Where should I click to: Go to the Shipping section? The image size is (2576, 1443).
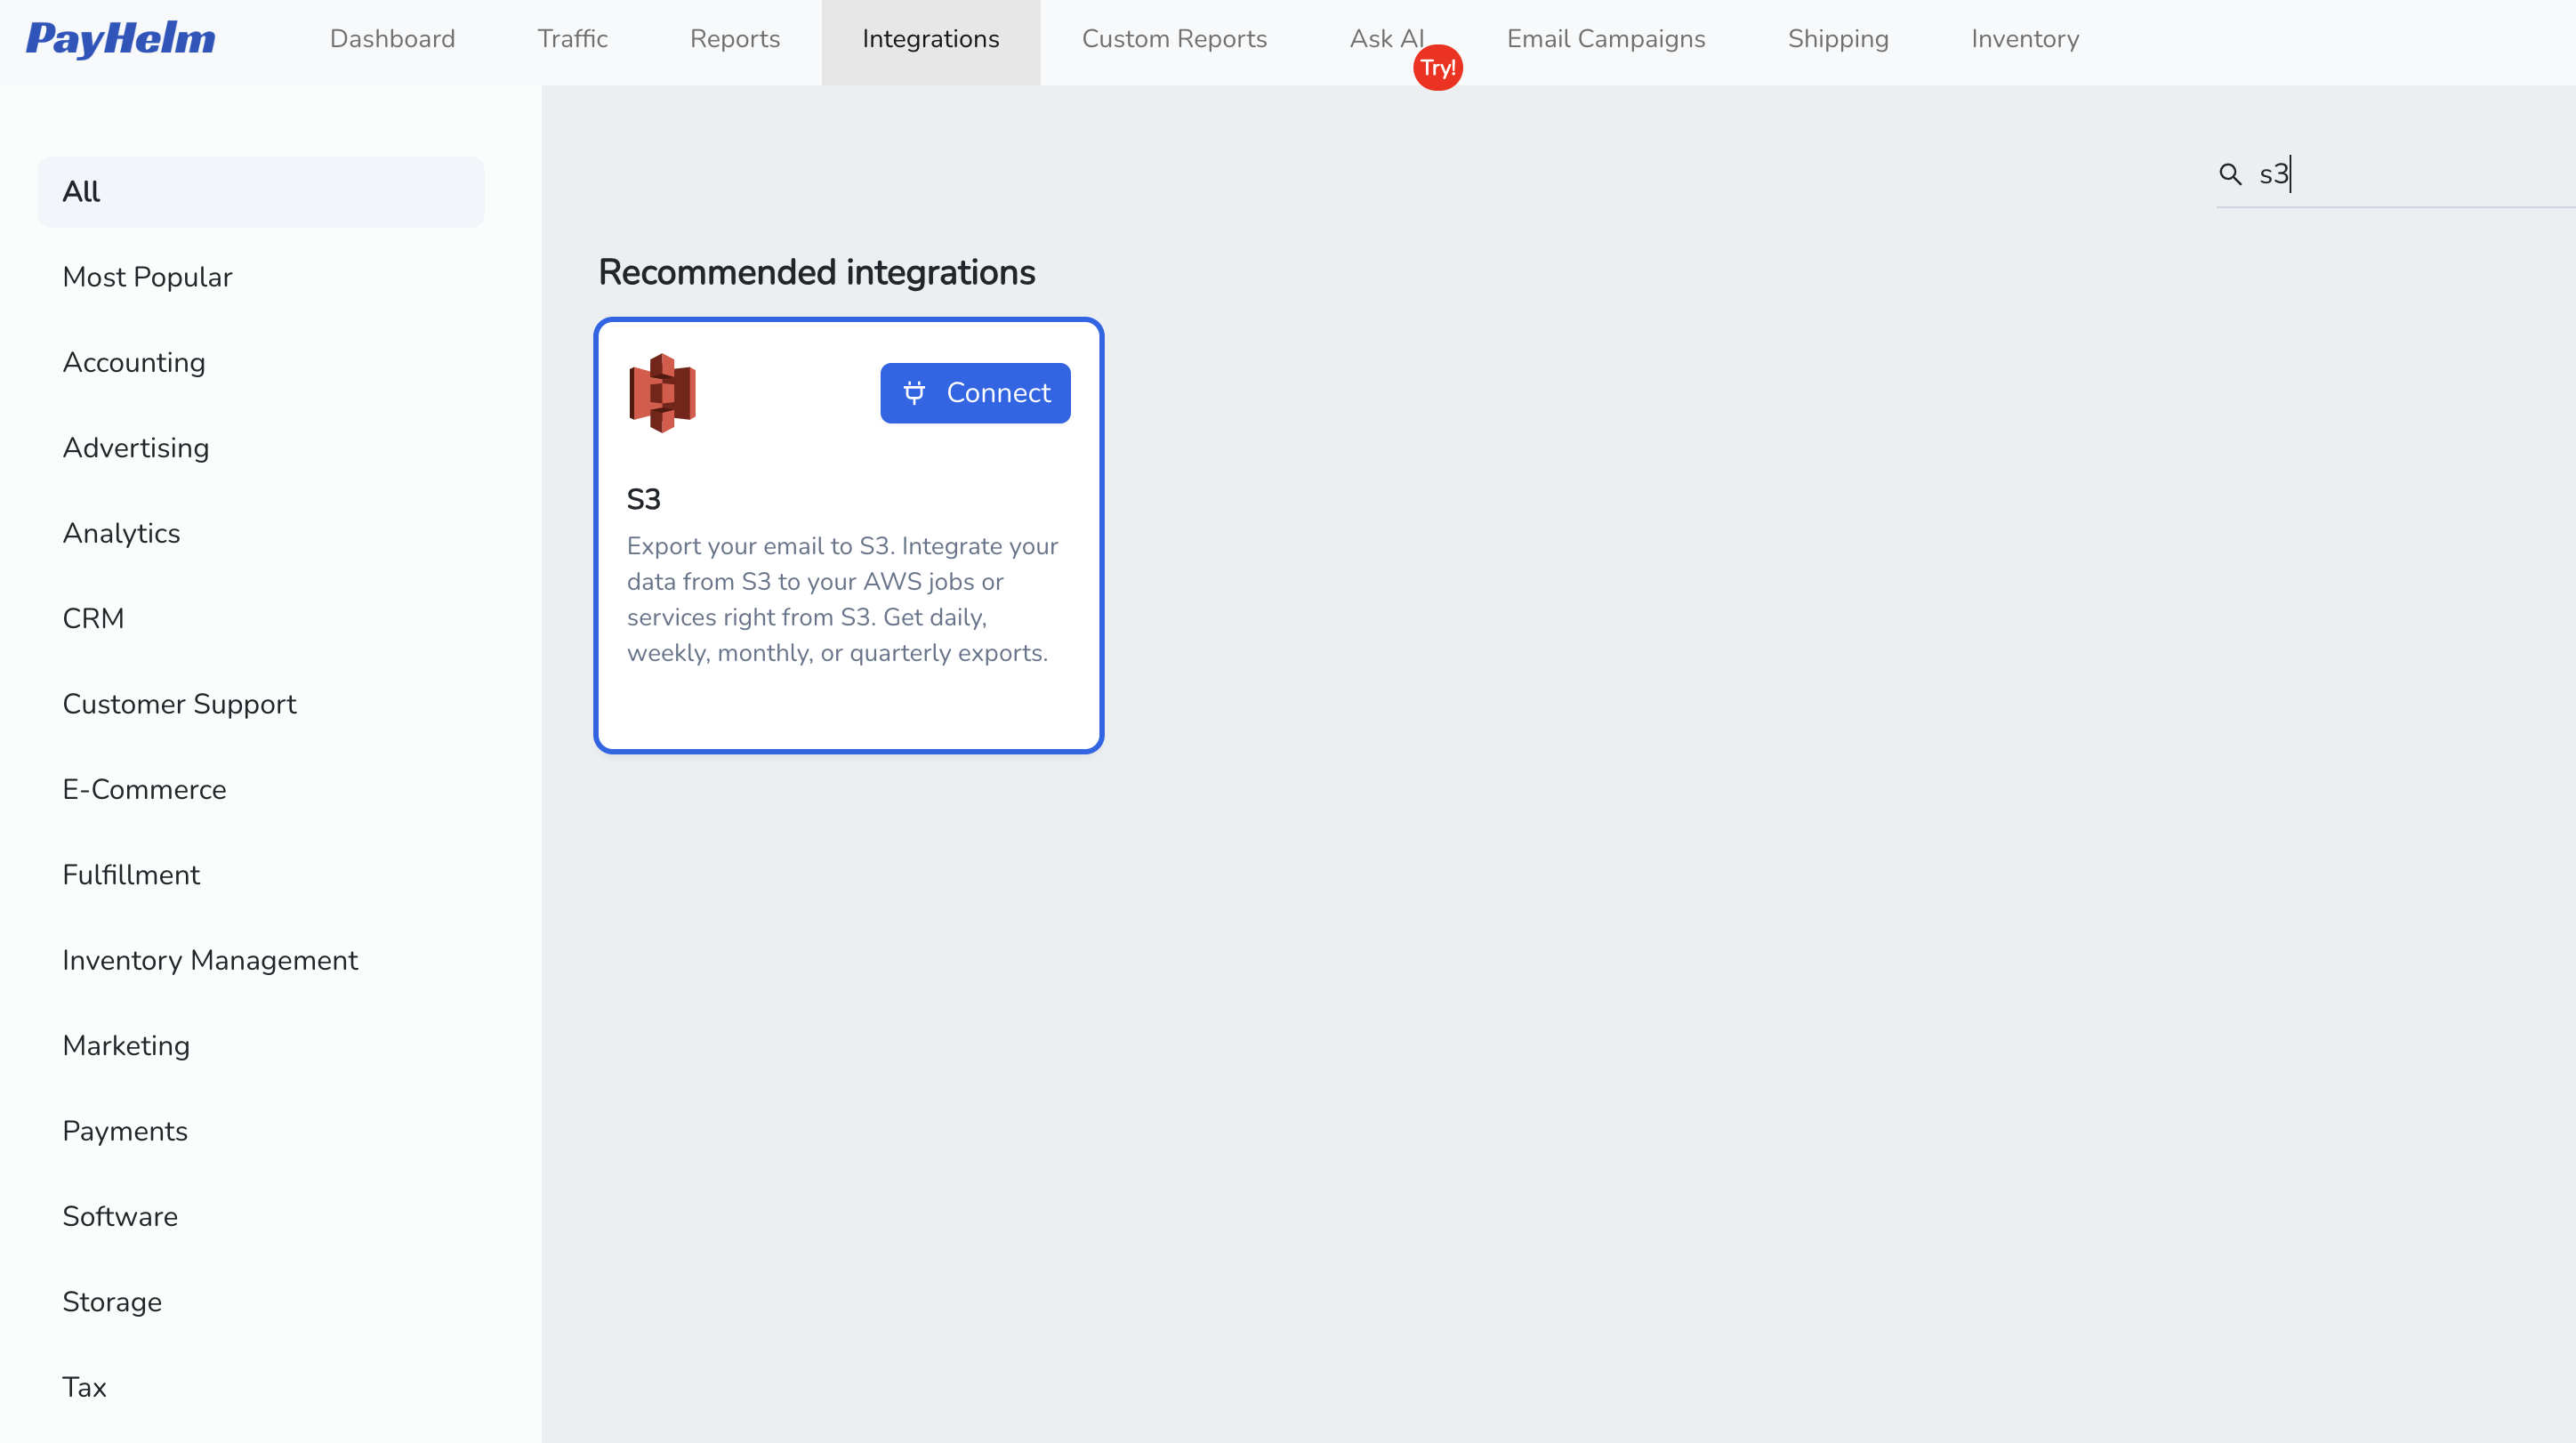[1837, 39]
